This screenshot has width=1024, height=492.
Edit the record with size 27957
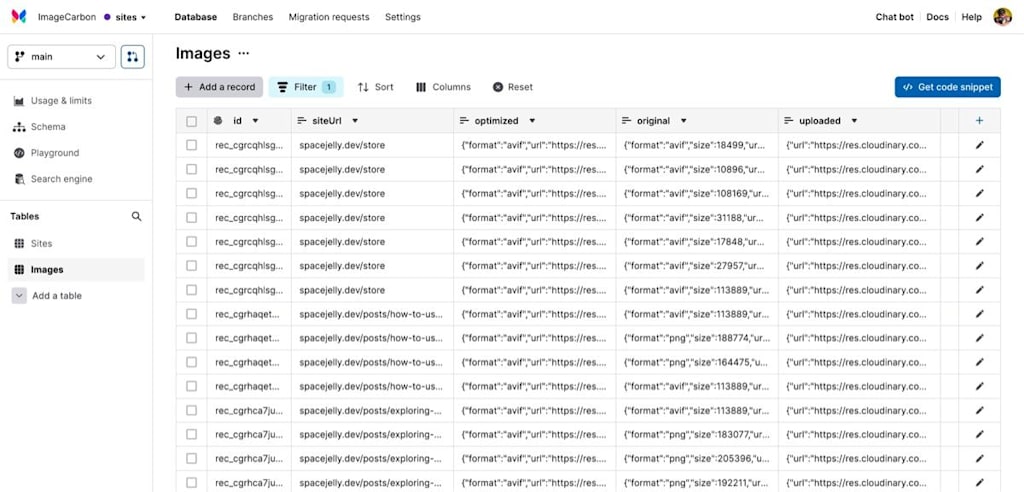[x=979, y=266]
